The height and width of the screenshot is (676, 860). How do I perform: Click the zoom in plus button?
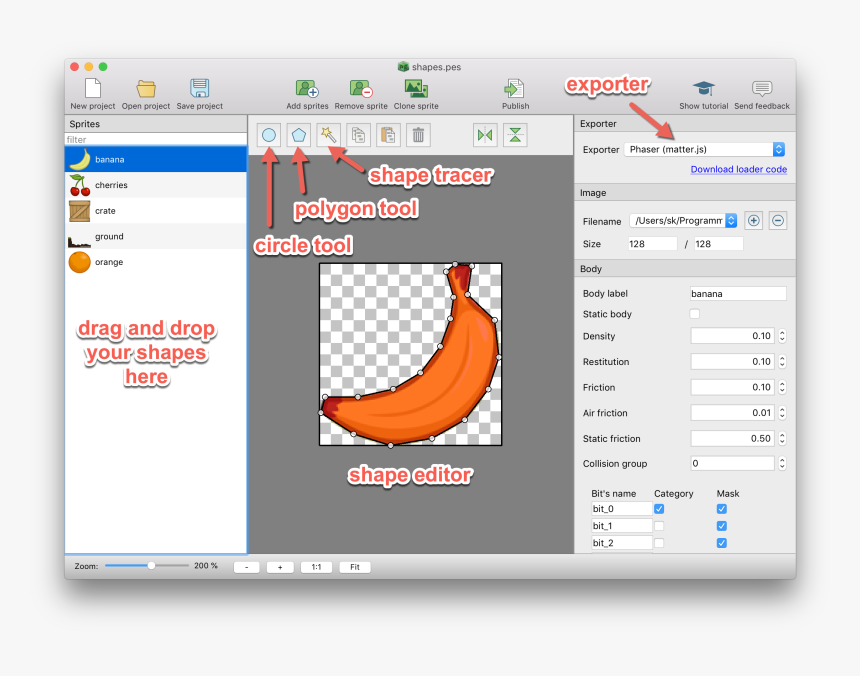pyautogui.click(x=280, y=567)
